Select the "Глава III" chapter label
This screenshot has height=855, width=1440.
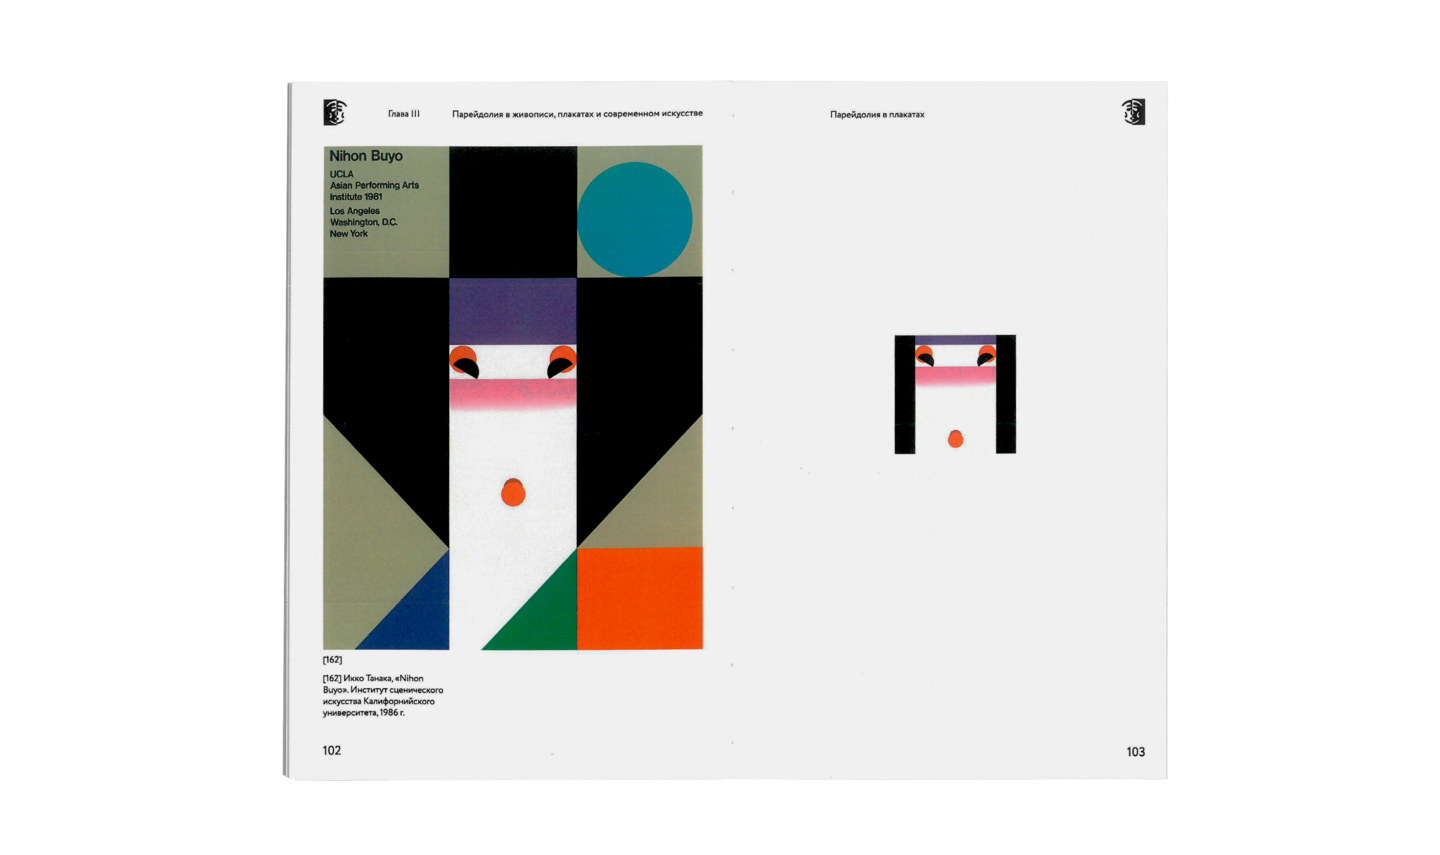[x=404, y=114]
